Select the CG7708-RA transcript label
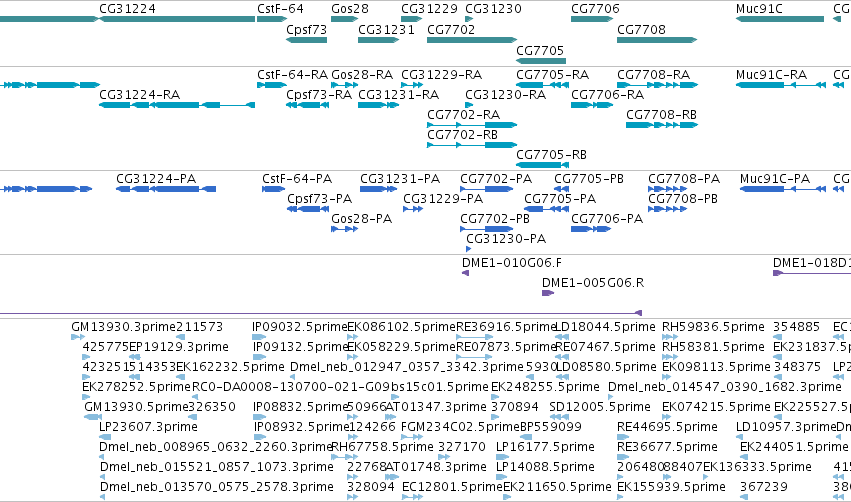Viewport: 851px width, 502px height. (653, 74)
